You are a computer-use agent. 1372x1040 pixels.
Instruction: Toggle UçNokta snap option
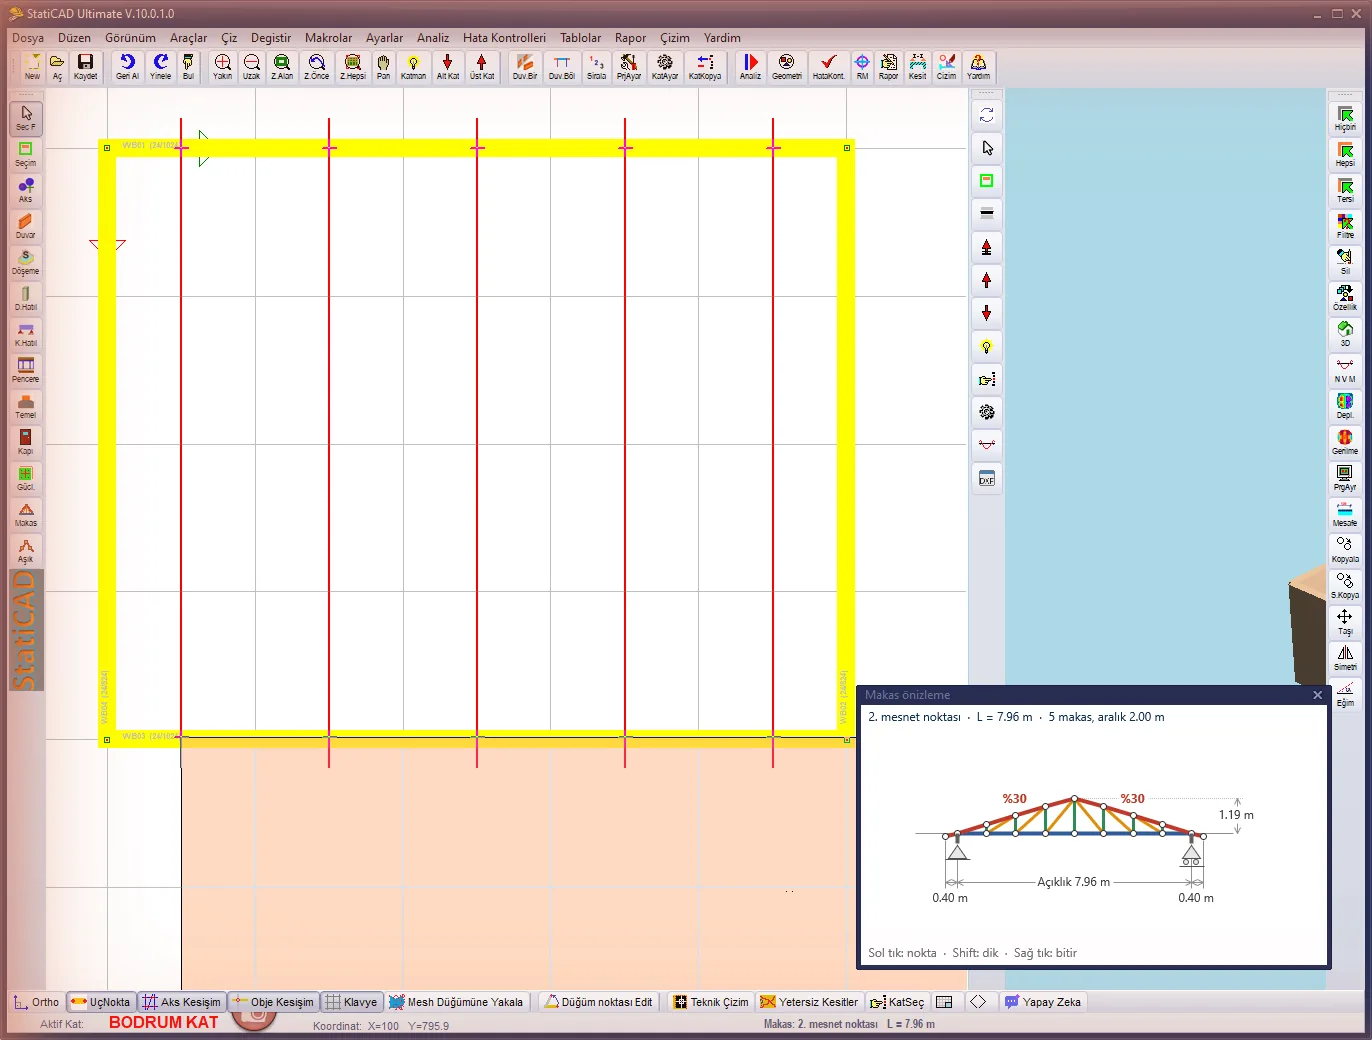[x=101, y=1002]
